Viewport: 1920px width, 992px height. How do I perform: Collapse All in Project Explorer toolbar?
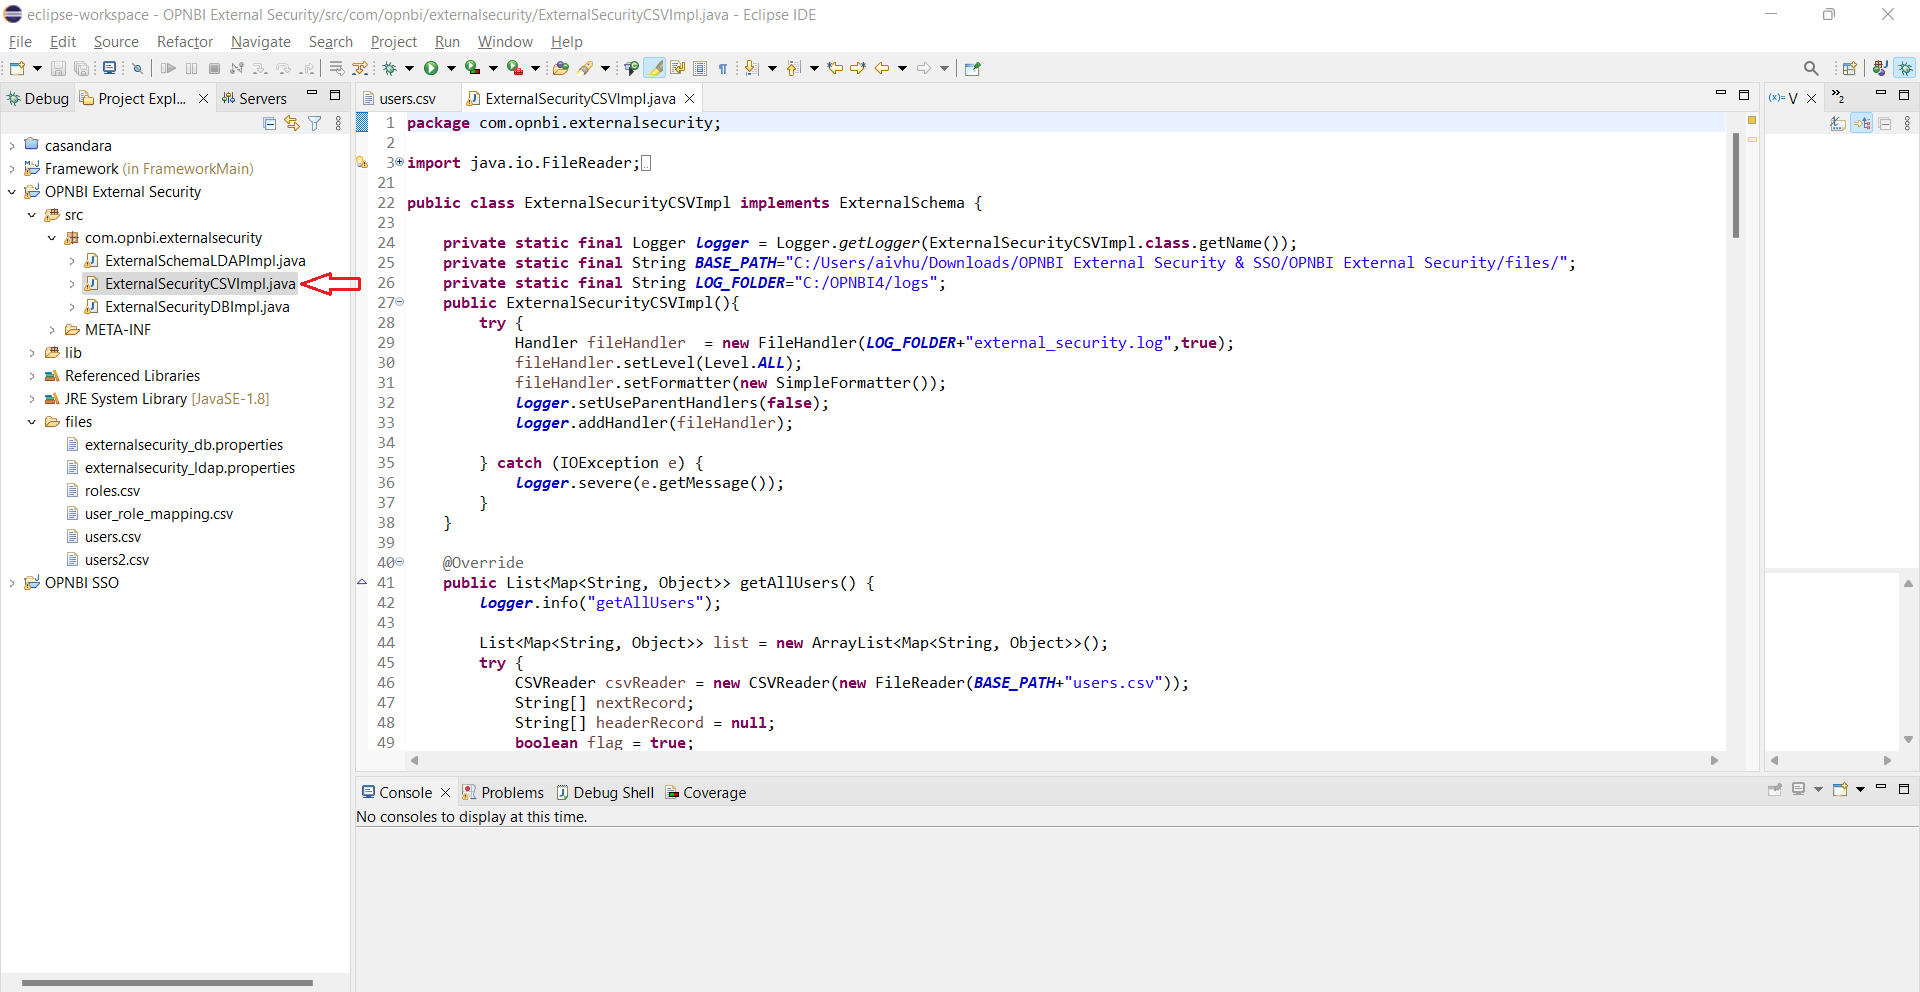[269, 123]
